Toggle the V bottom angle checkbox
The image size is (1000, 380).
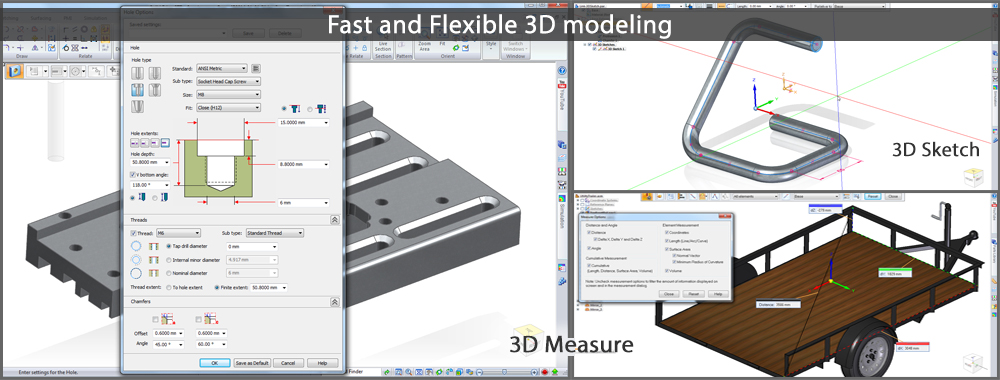click(x=133, y=175)
